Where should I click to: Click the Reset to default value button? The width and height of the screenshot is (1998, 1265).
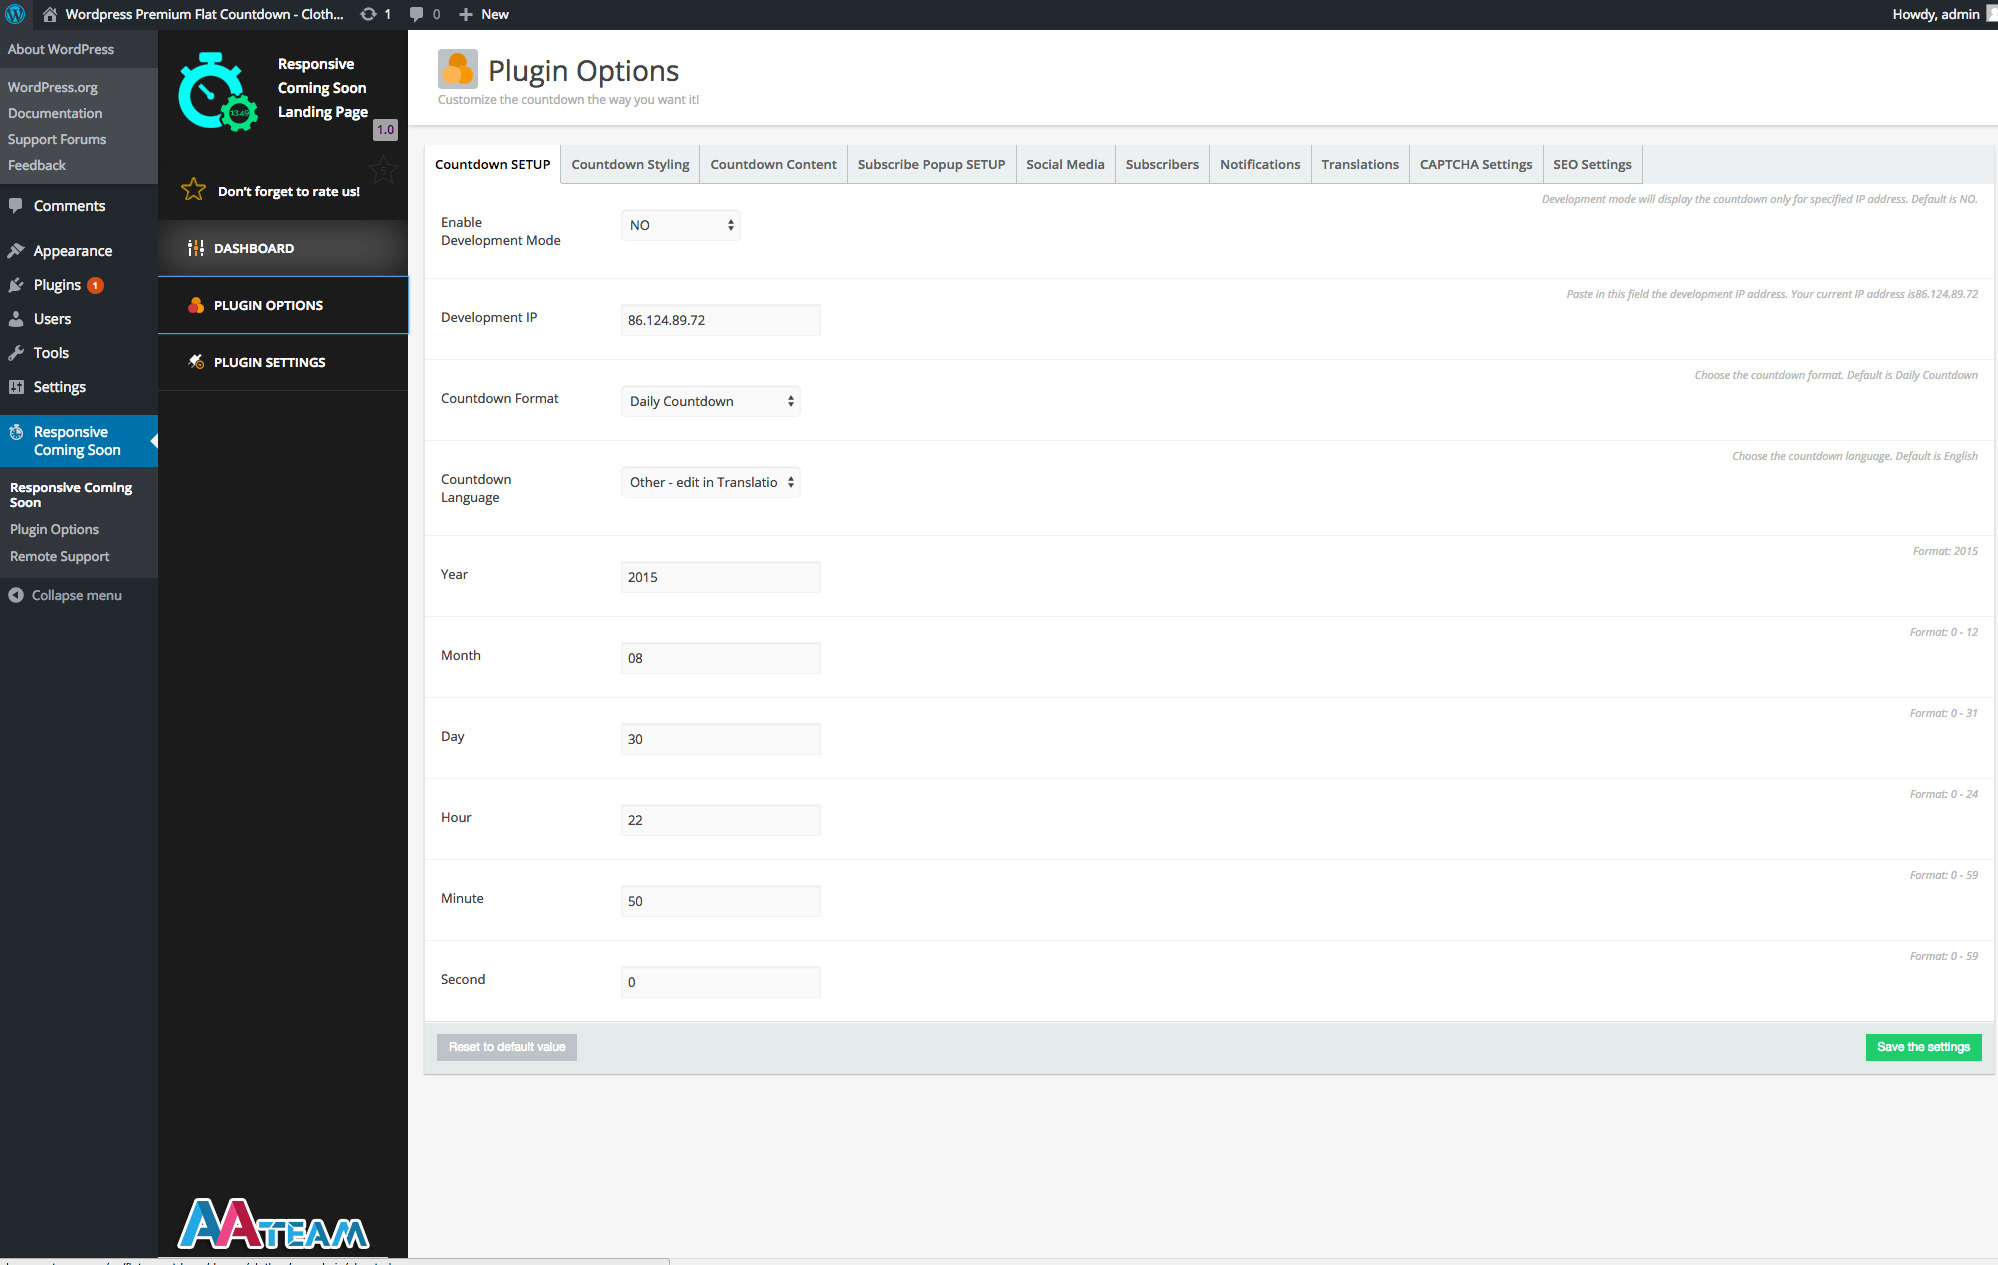[x=506, y=1047]
